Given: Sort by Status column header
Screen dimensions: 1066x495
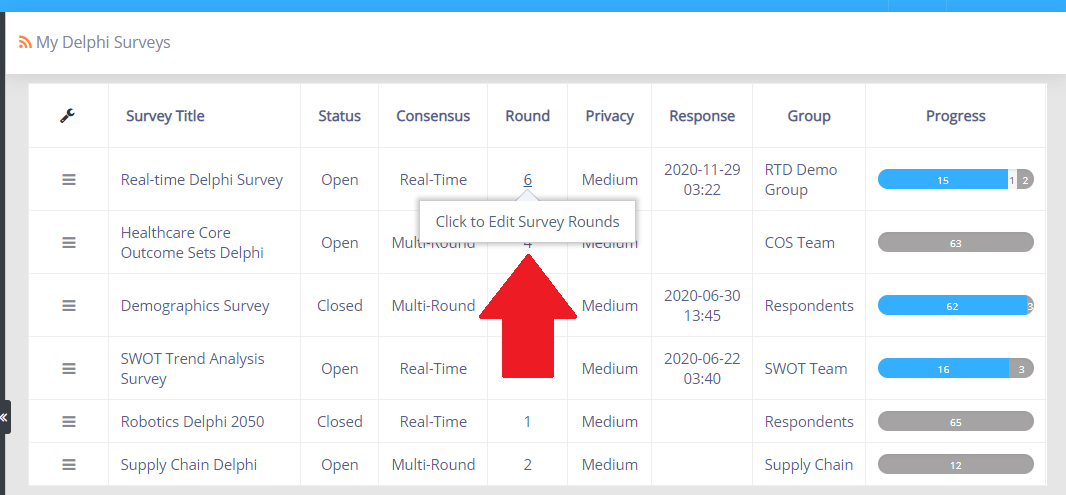Looking at the screenshot, I should coord(339,116).
